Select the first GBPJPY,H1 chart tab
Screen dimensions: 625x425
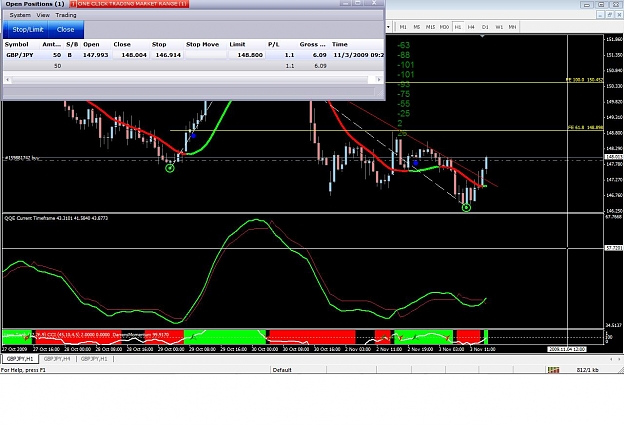[20, 359]
